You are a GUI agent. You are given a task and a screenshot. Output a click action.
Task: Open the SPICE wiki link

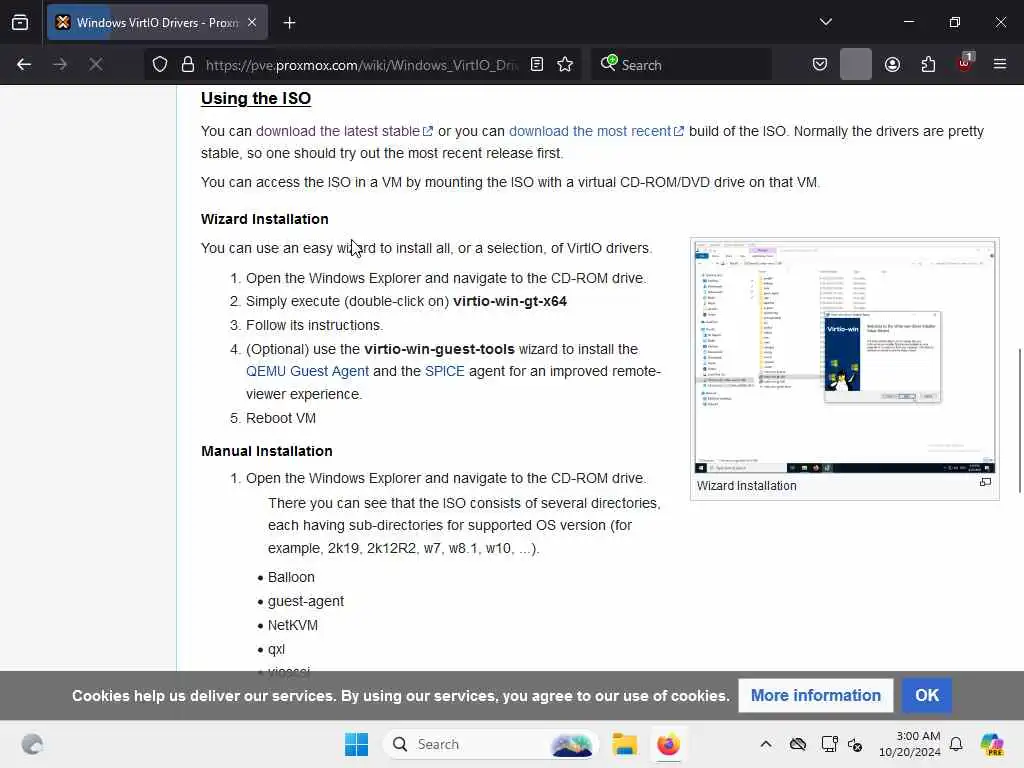(445, 372)
